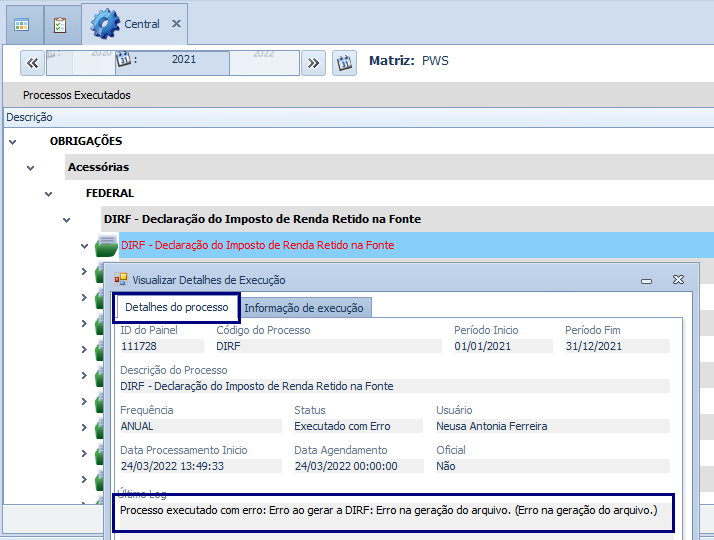The width and height of the screenshot is (714, 540).
Task: Open the grid view tab icon
Action: 22,24
